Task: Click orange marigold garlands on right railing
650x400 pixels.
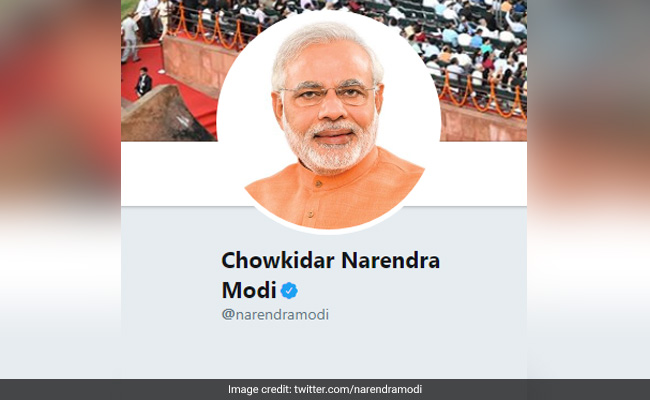Action: pyautogui.click(x=483, y=95)
